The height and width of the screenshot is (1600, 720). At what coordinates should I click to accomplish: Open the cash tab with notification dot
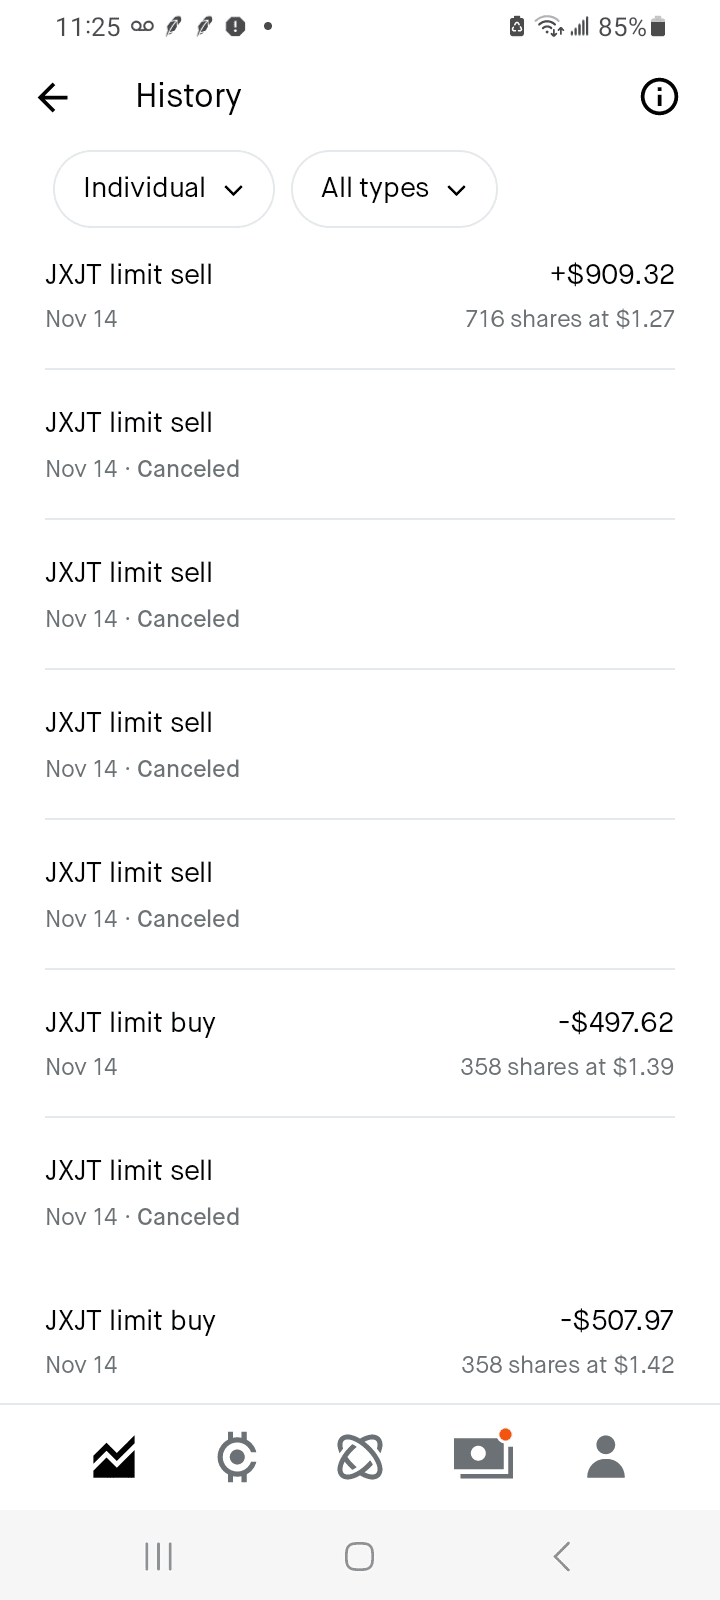[x=483, y=1457]
